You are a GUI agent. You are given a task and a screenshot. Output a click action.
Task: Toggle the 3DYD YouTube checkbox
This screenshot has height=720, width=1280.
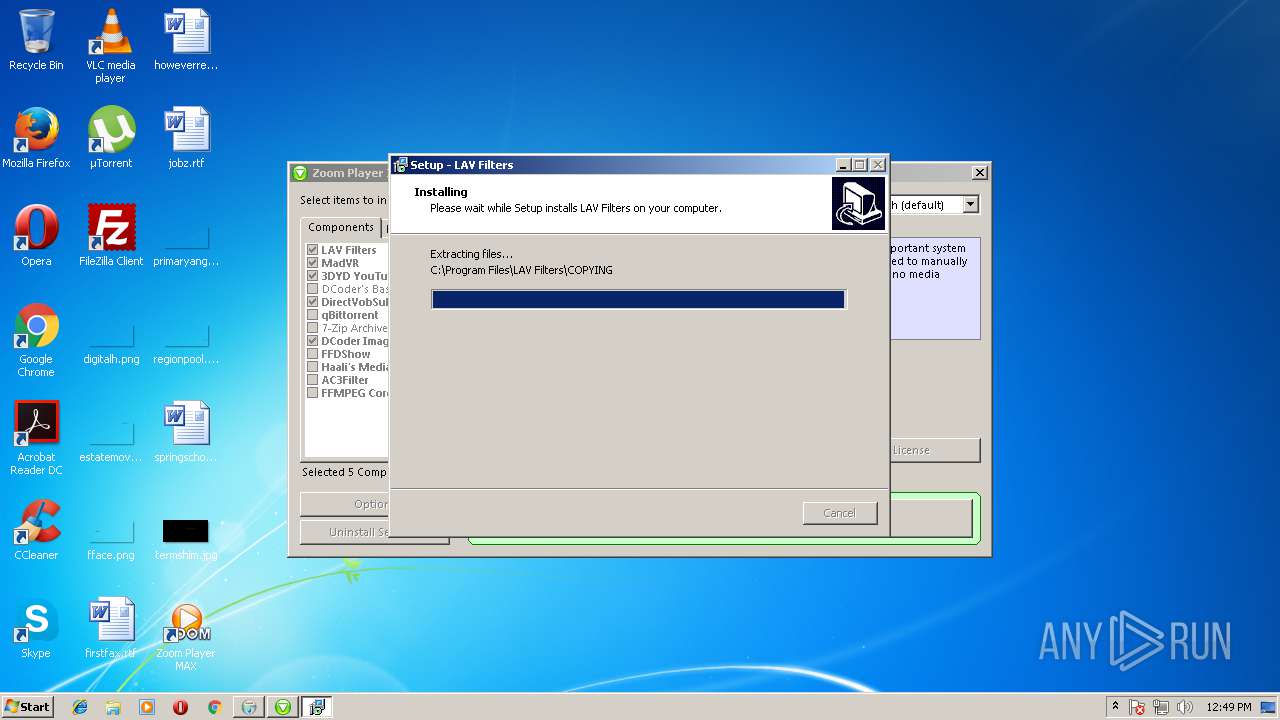point(313,276)
